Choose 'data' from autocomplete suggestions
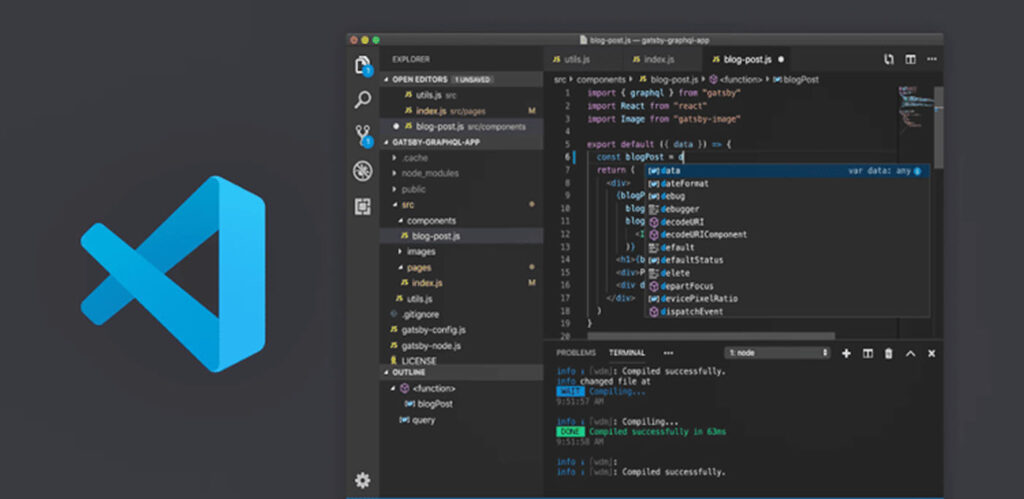Image resolution: width=1024 pixels, height=499 pixels. pyautogui.click(x=787, y=171)
